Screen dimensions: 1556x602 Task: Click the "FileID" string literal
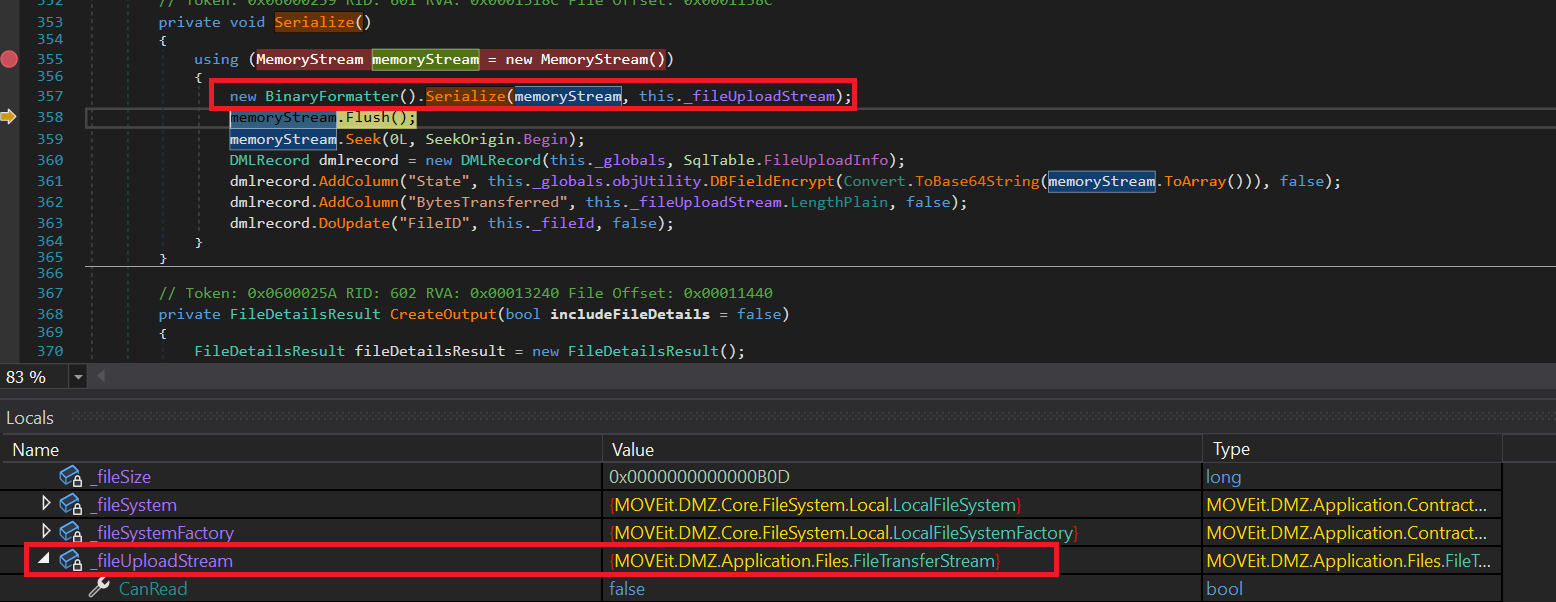click(x=434, y=223)
